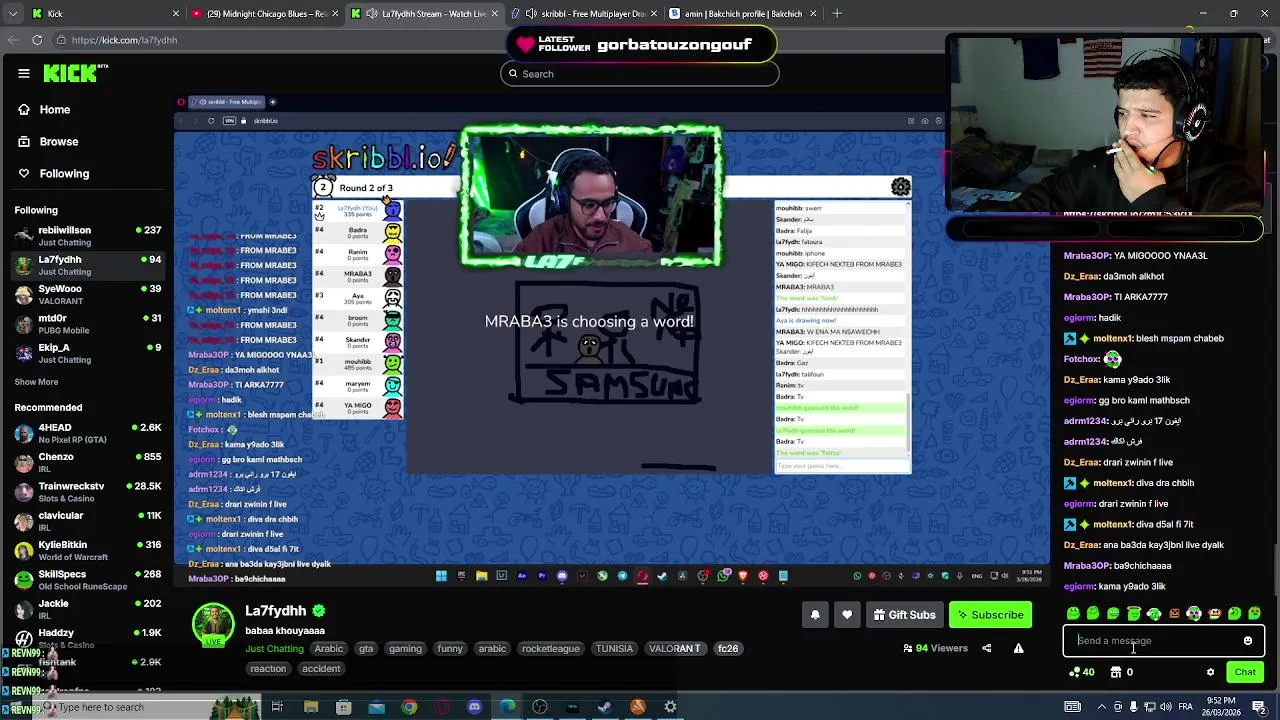Click the fc26 stream tag
The height and width of the screenshot is (720, 1280).
pyautogui.click(x=728, y=649)
